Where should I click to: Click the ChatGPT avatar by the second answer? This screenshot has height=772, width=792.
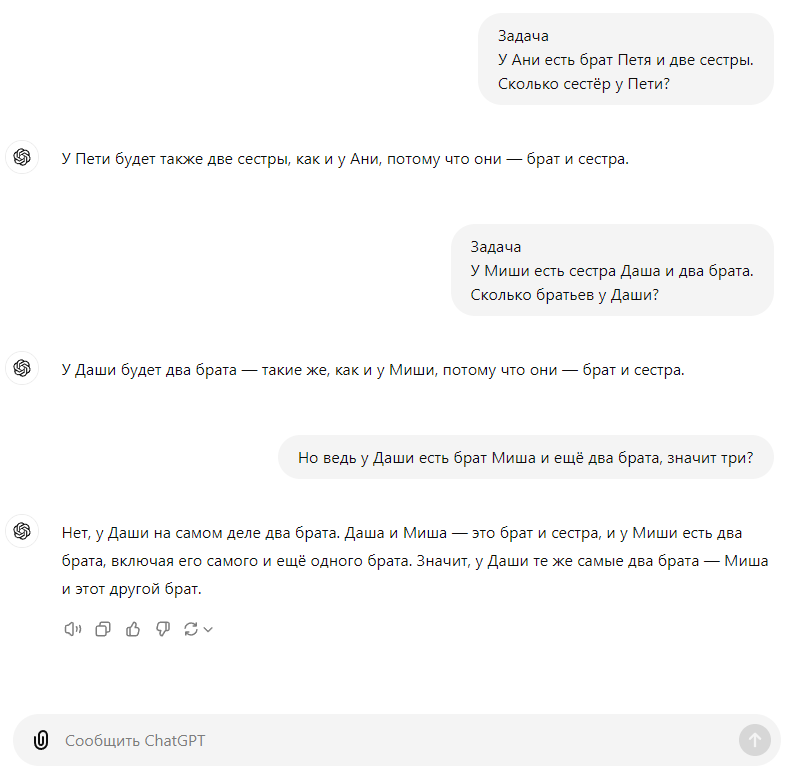22,369
